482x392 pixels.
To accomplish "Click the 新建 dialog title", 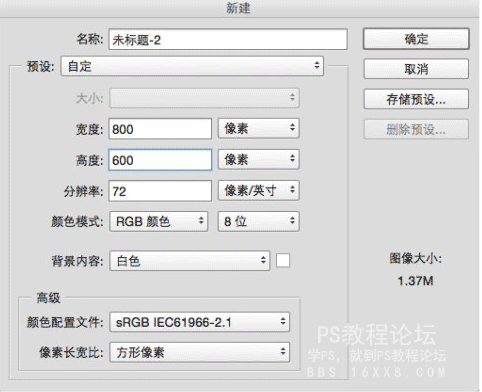I will pos(238,8).
